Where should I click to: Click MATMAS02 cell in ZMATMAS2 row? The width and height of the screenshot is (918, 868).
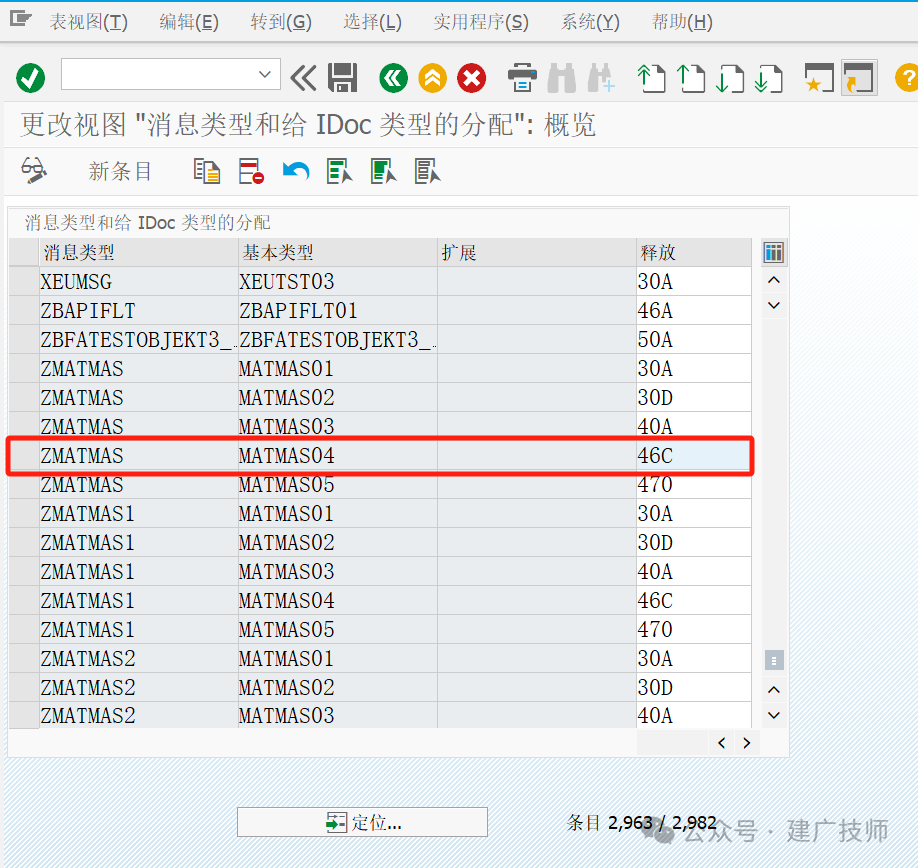pyautogui.click(x=338, y=688)
